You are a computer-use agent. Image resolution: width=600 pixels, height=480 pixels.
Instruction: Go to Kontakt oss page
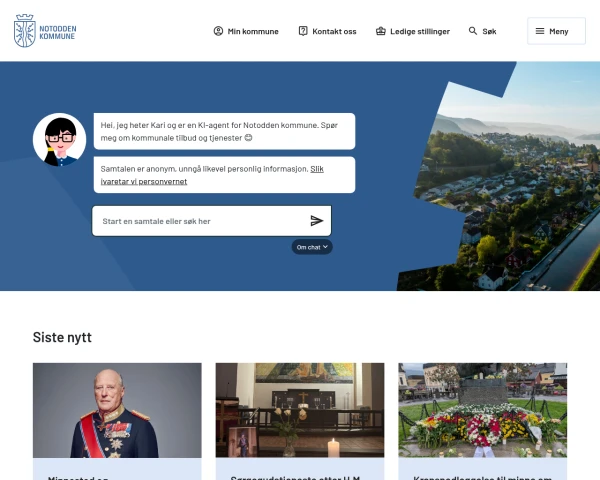pos(328,31)
